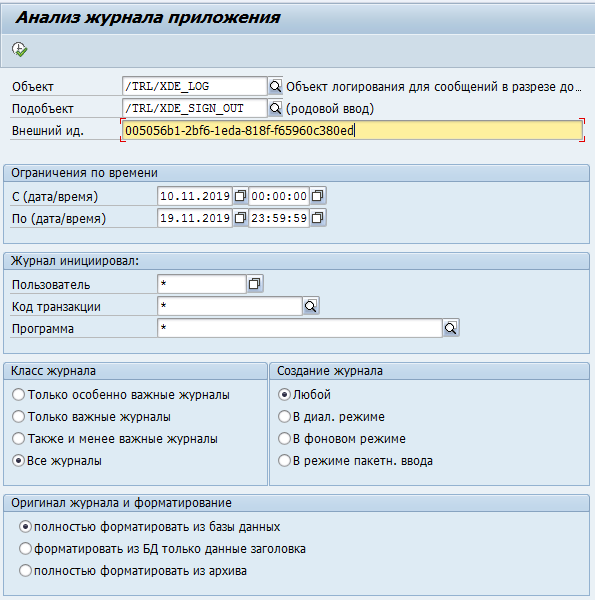Screen dimensions: 595x600
Task: Select 'В диал. режиме' radio button
Action: [284, 416]
